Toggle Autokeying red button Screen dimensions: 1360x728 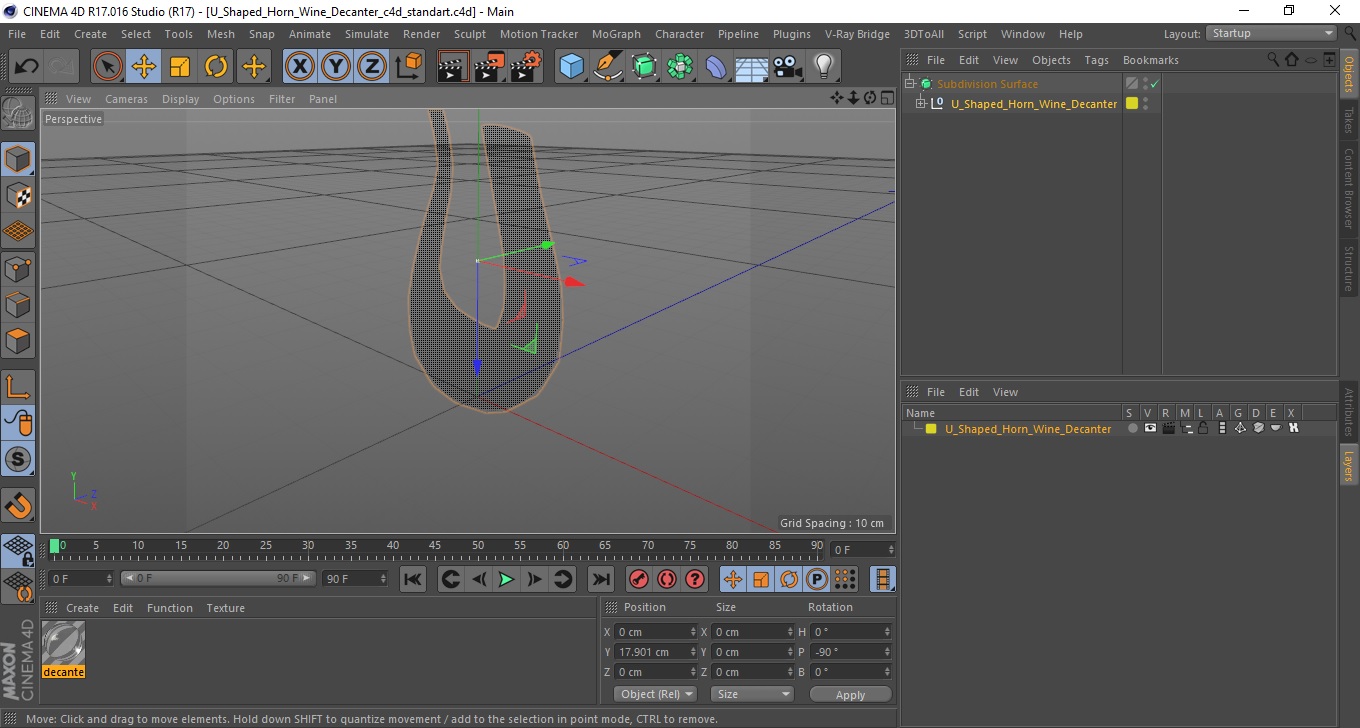(667, 579)
